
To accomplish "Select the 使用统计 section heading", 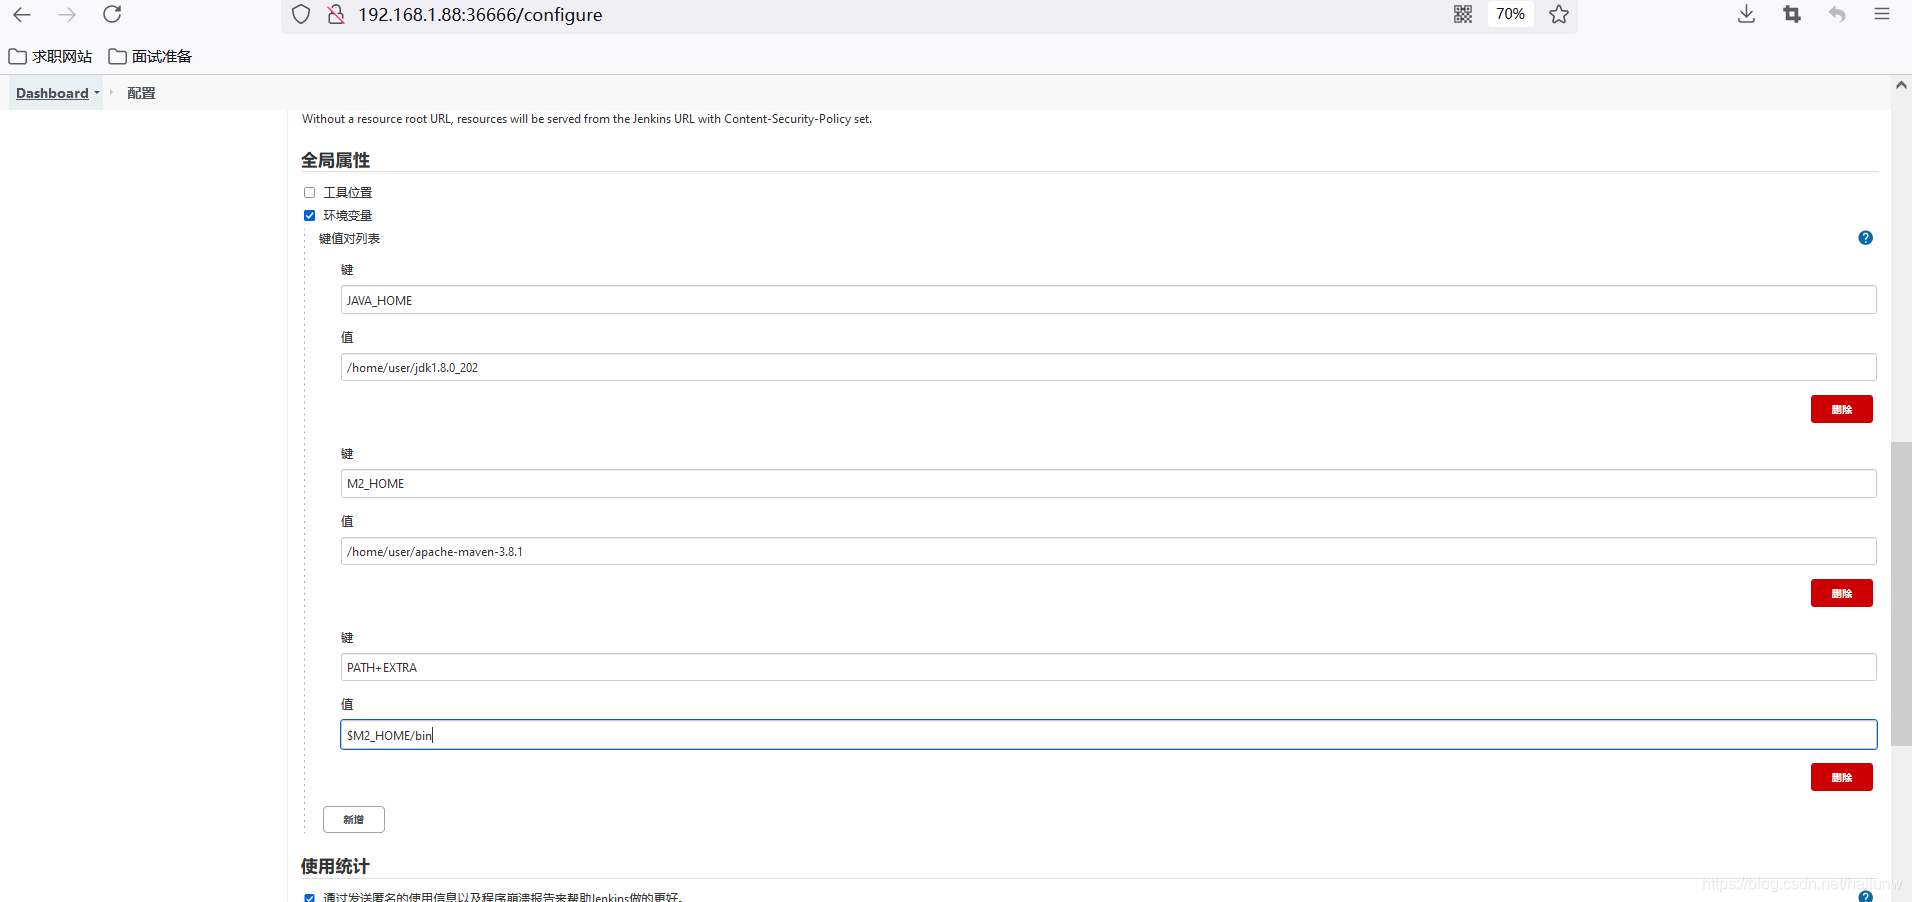I will (335, 866).
